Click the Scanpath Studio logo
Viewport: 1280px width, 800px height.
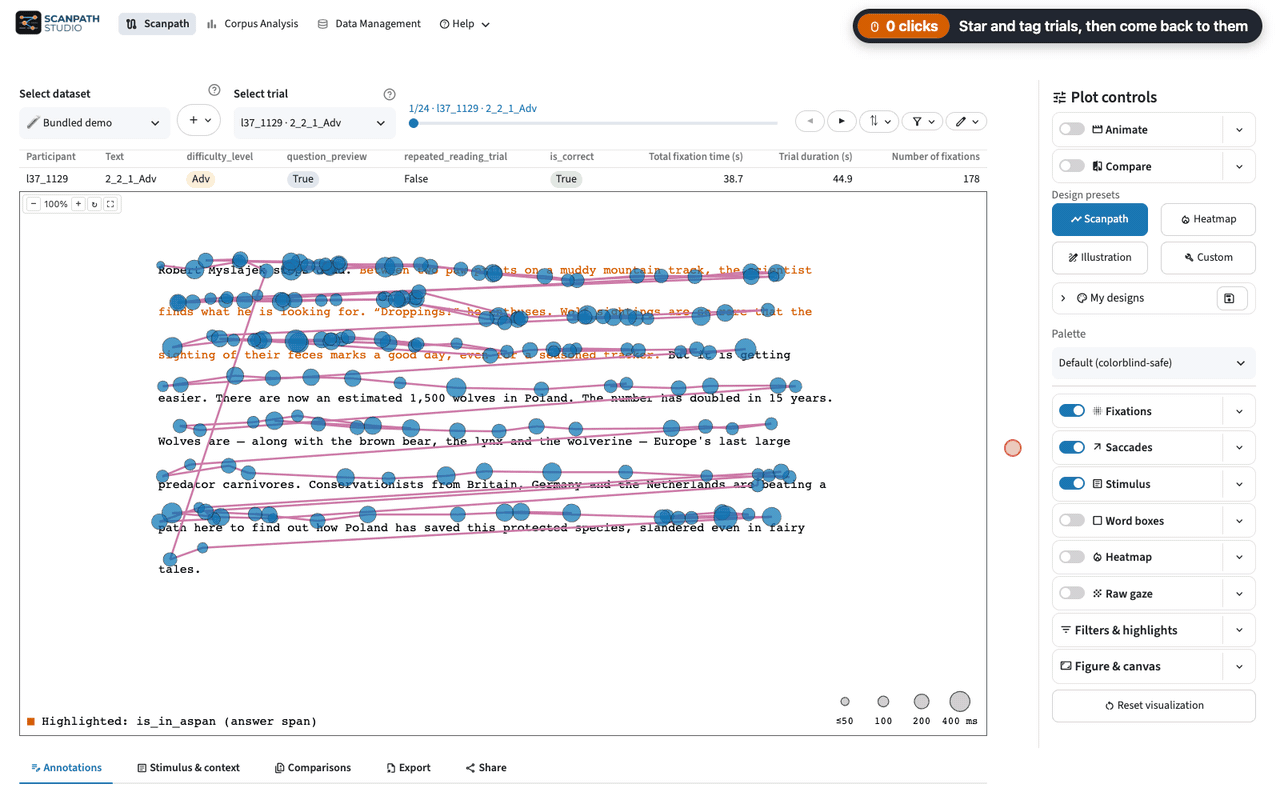click(x=58, y=23)
